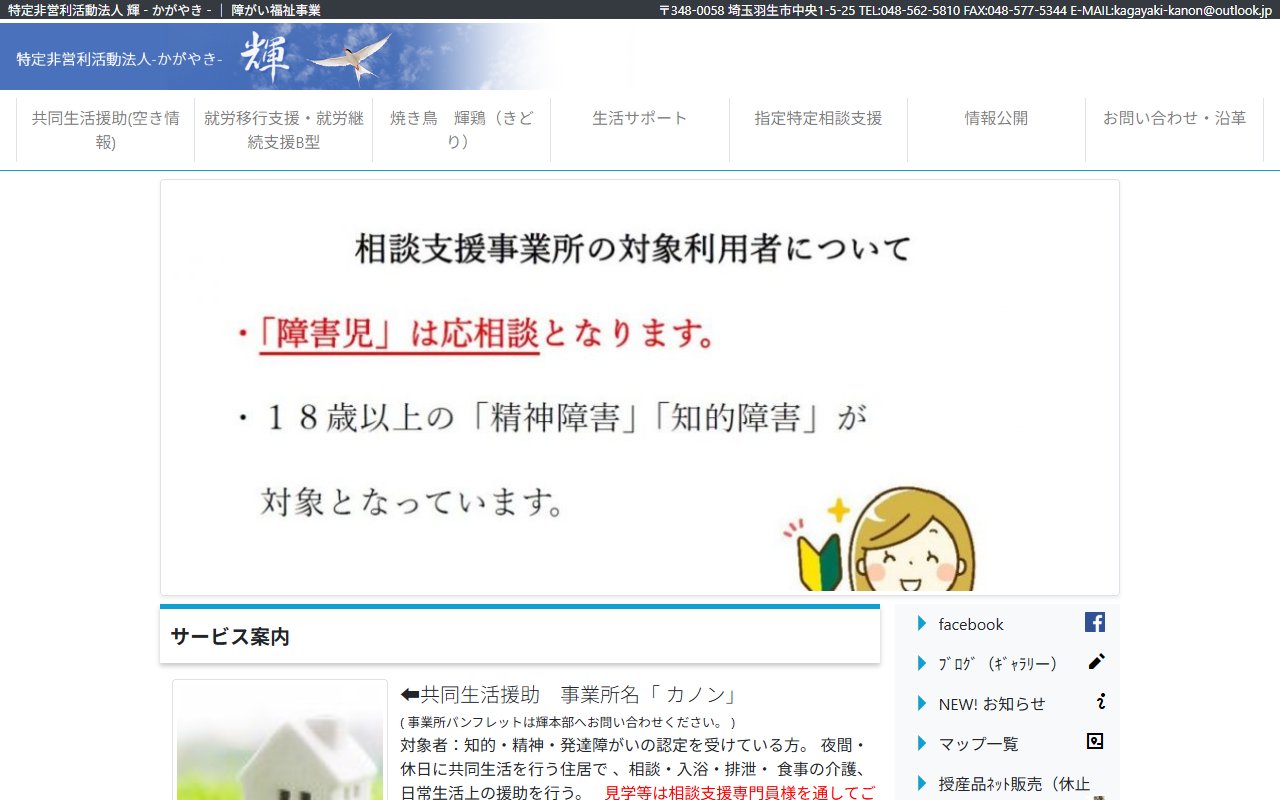This screenshot has height=800, width=1280.
Task: Click 特定非営利活動法人-かがやき- header title
Action: point(119,59)
